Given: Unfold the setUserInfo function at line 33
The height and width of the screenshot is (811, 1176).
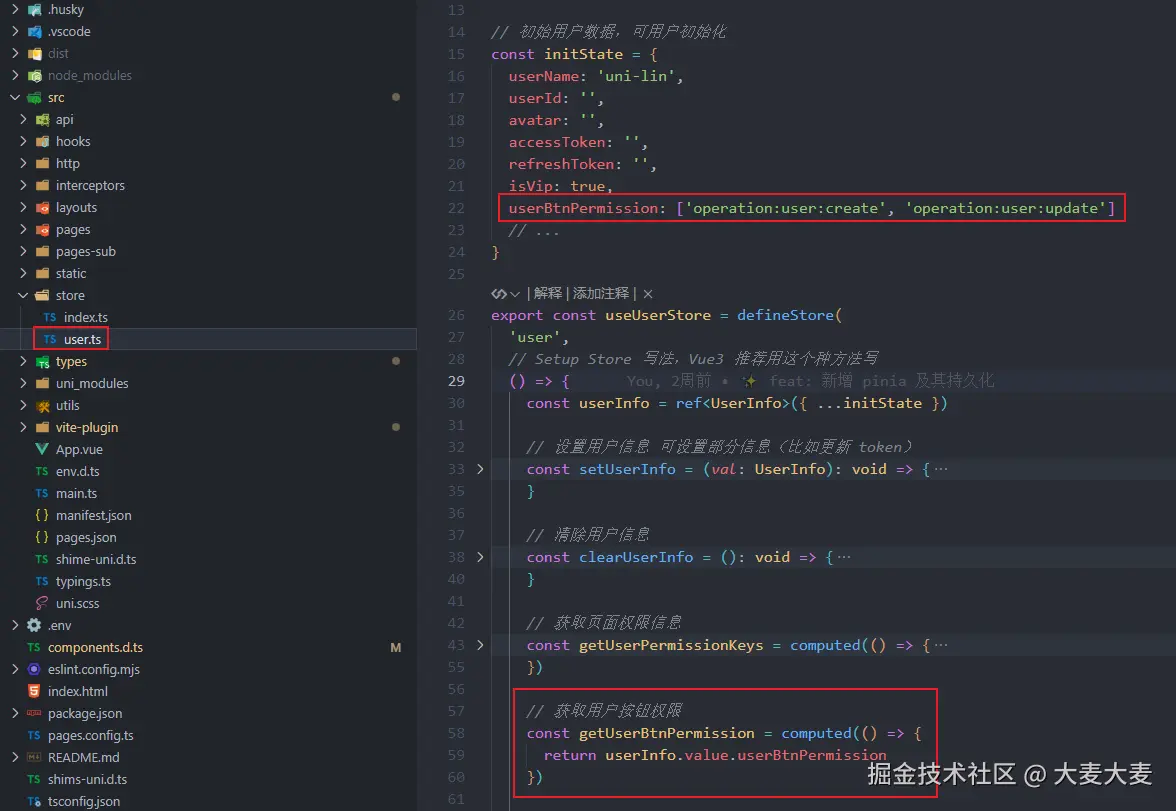Looking at the screenshot, I should [480, 469].
